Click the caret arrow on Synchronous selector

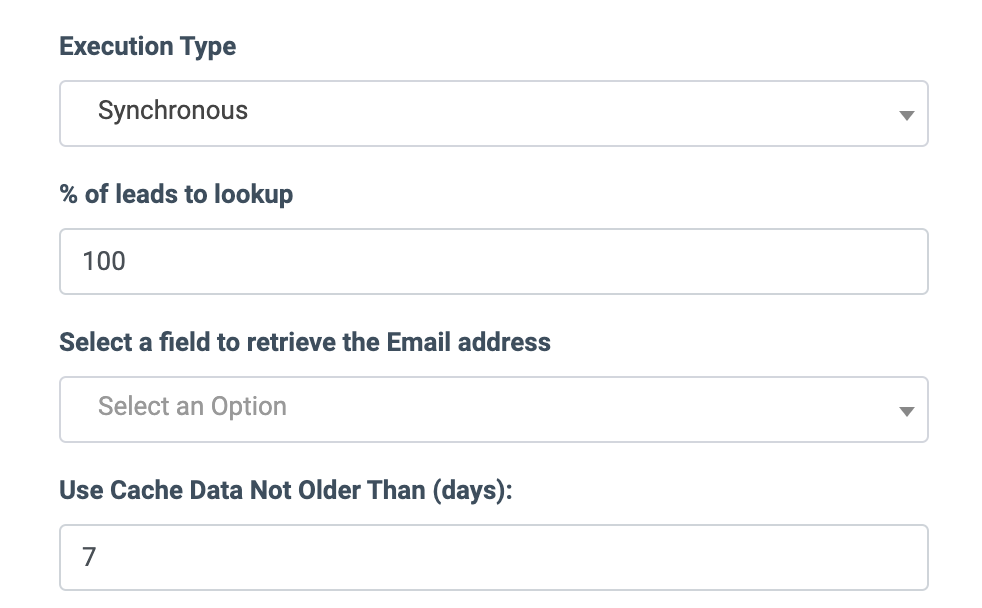(x=906, y=115)
